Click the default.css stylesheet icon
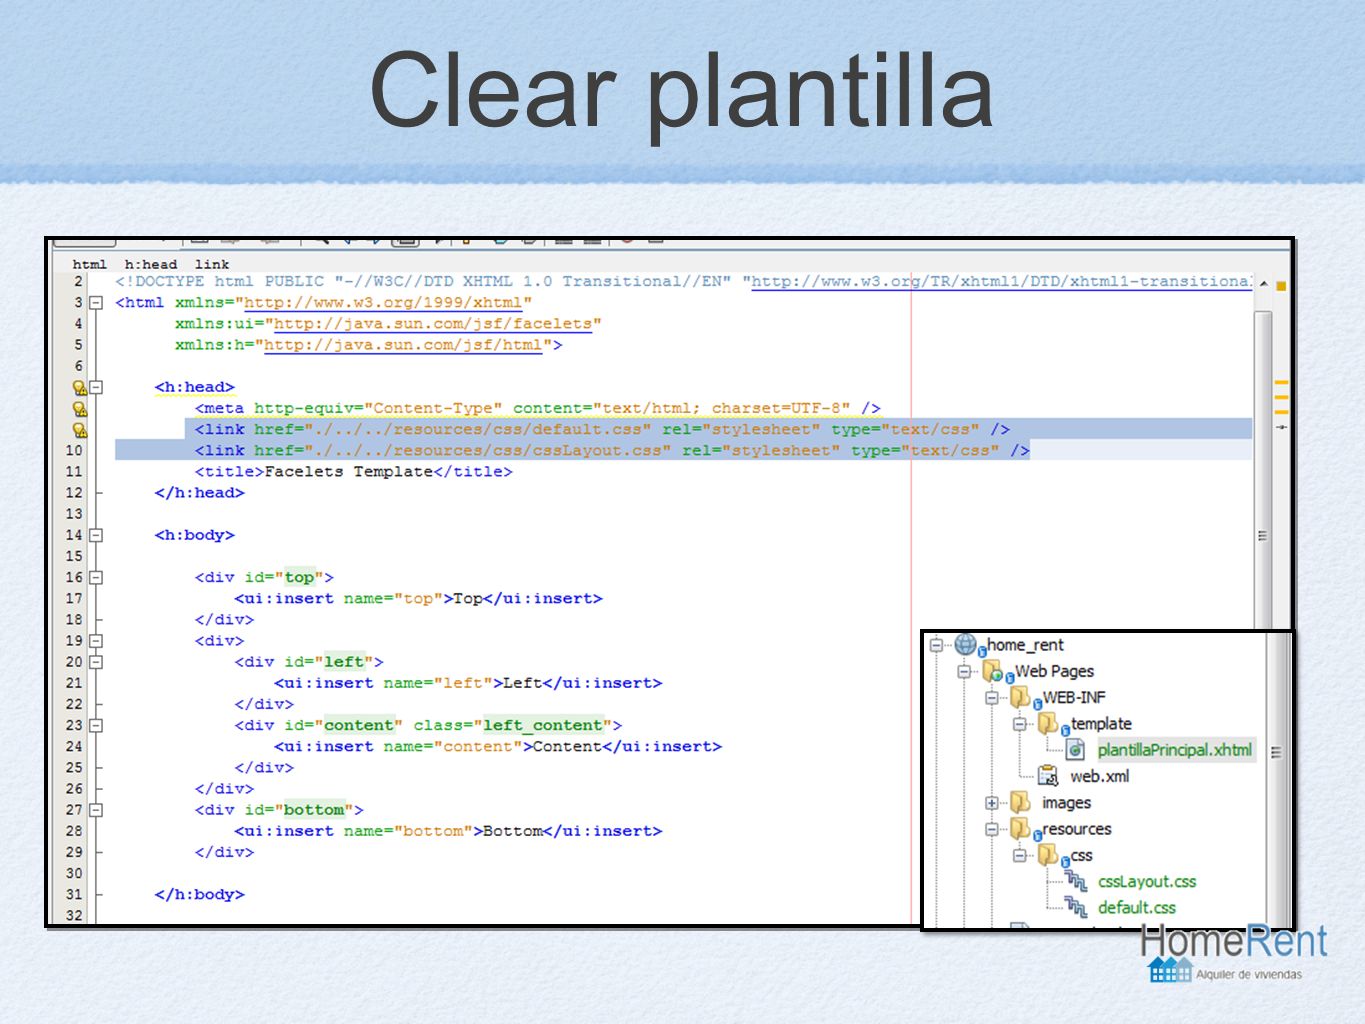This screenshot has width=1365, height=1024. [x=1076, y=907]
